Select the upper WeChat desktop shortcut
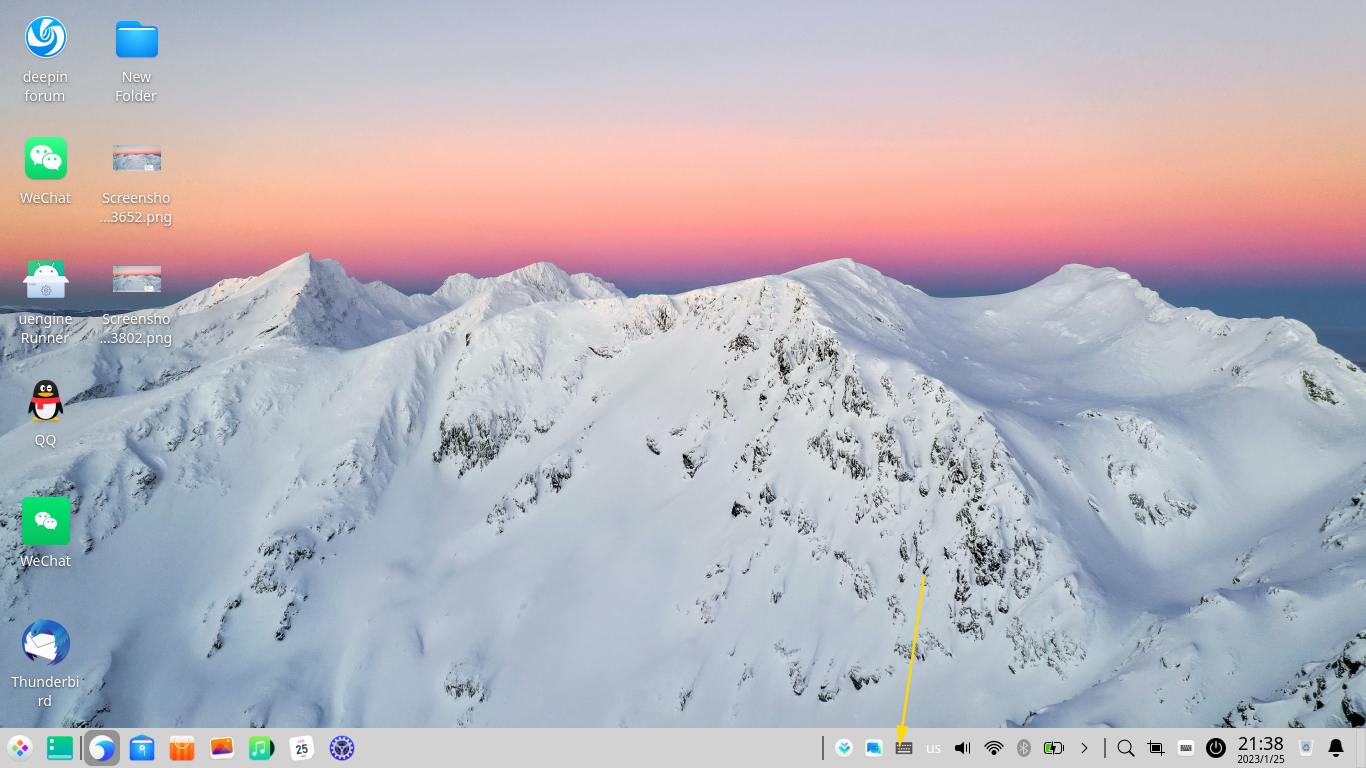Image resolution: width=1366 pixels, height=768 pixels. click(x=46, y=171)
